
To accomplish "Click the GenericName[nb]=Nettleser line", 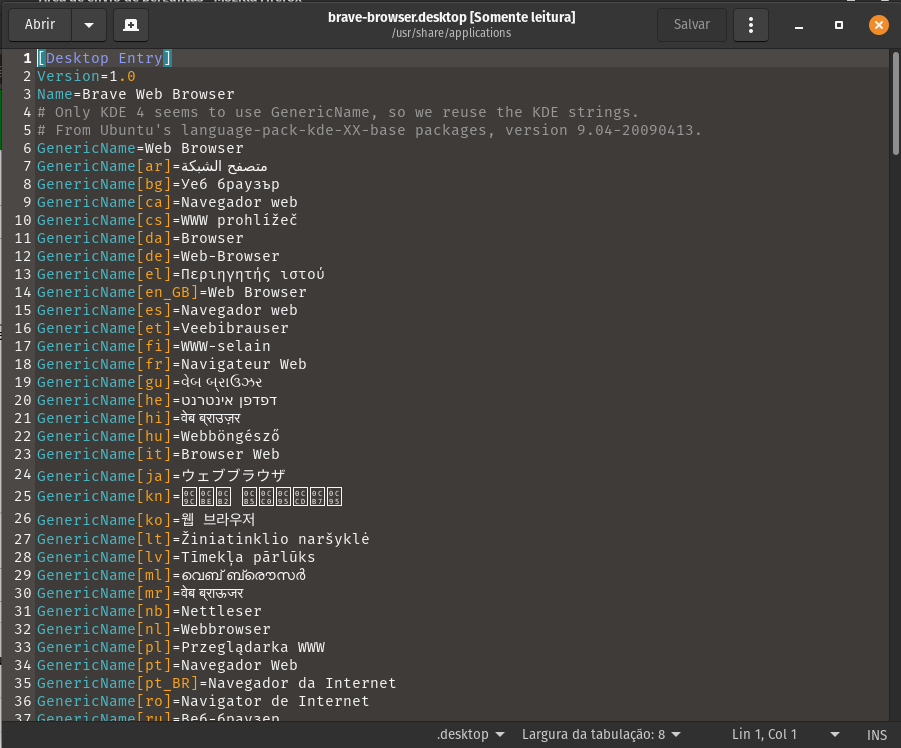I will point(149,611).
